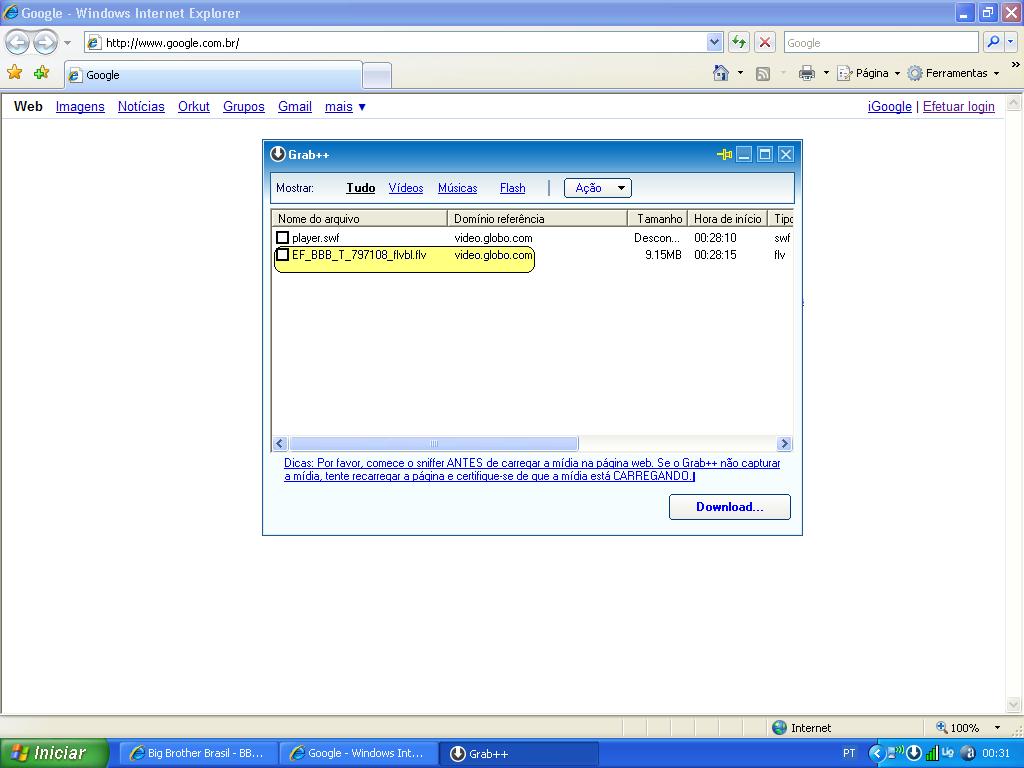Expand the Print options dropdown arrow

pyautogui.click(x=825, y=72)
